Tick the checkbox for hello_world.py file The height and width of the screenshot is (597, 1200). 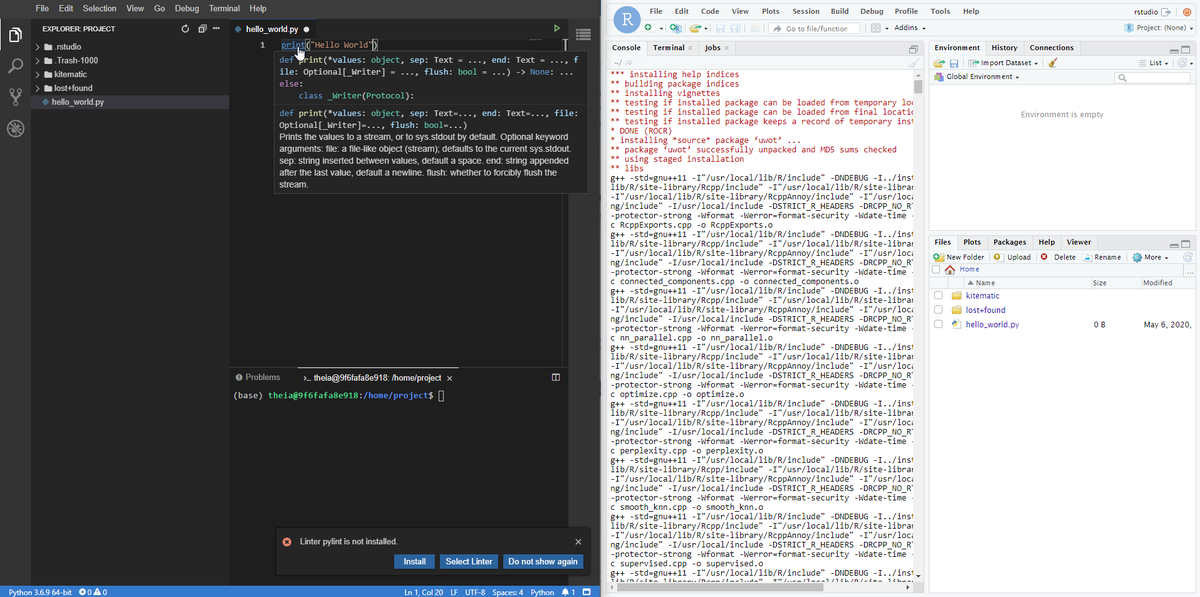(x=938, y=325)
